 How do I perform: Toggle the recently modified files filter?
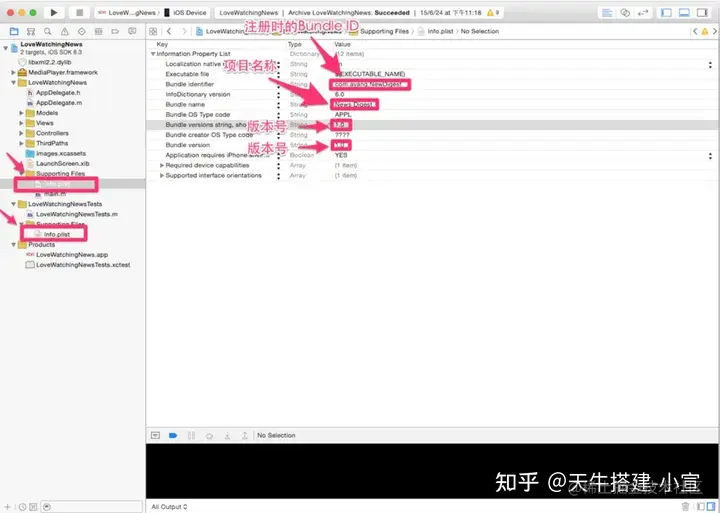pyautogui.click(x=22, y=507)
